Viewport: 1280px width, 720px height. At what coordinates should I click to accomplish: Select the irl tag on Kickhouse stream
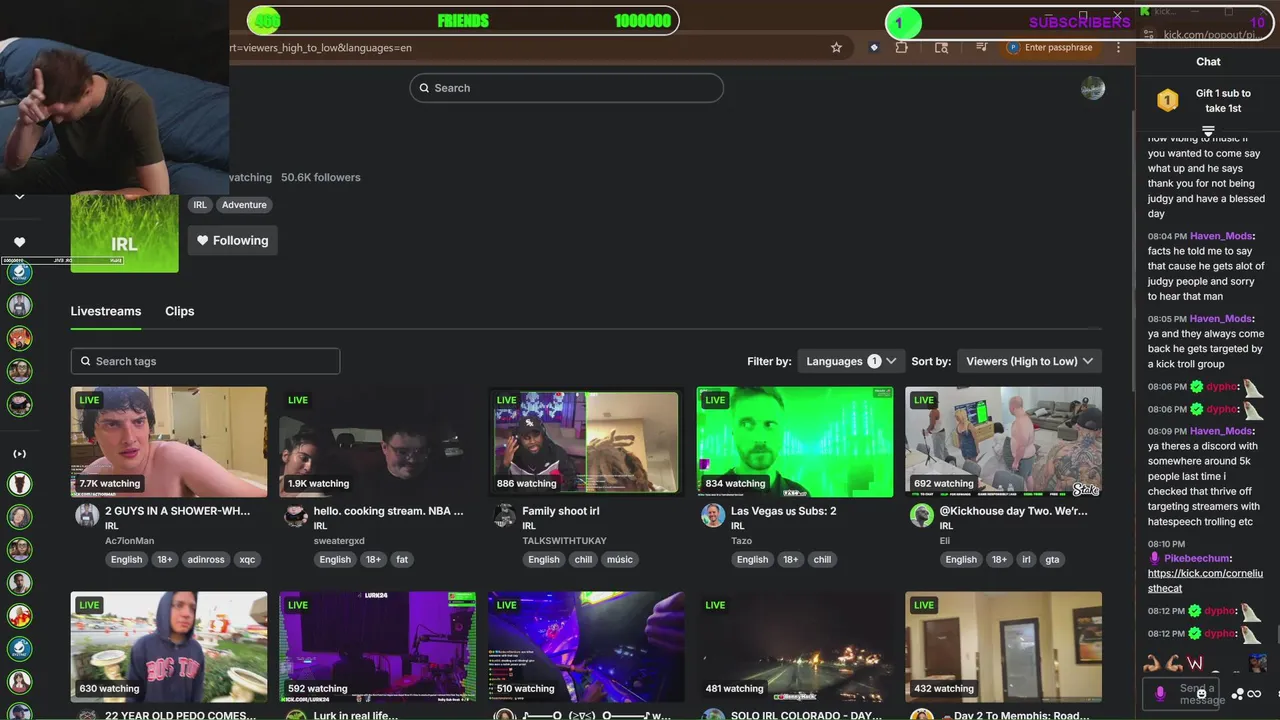click(x=1026, y=560)
